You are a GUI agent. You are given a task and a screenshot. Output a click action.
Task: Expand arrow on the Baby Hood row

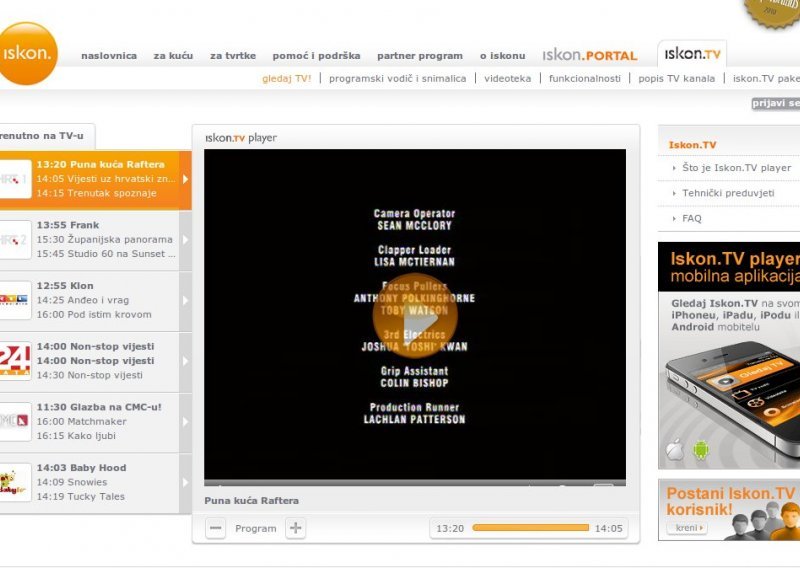[185, 482]
